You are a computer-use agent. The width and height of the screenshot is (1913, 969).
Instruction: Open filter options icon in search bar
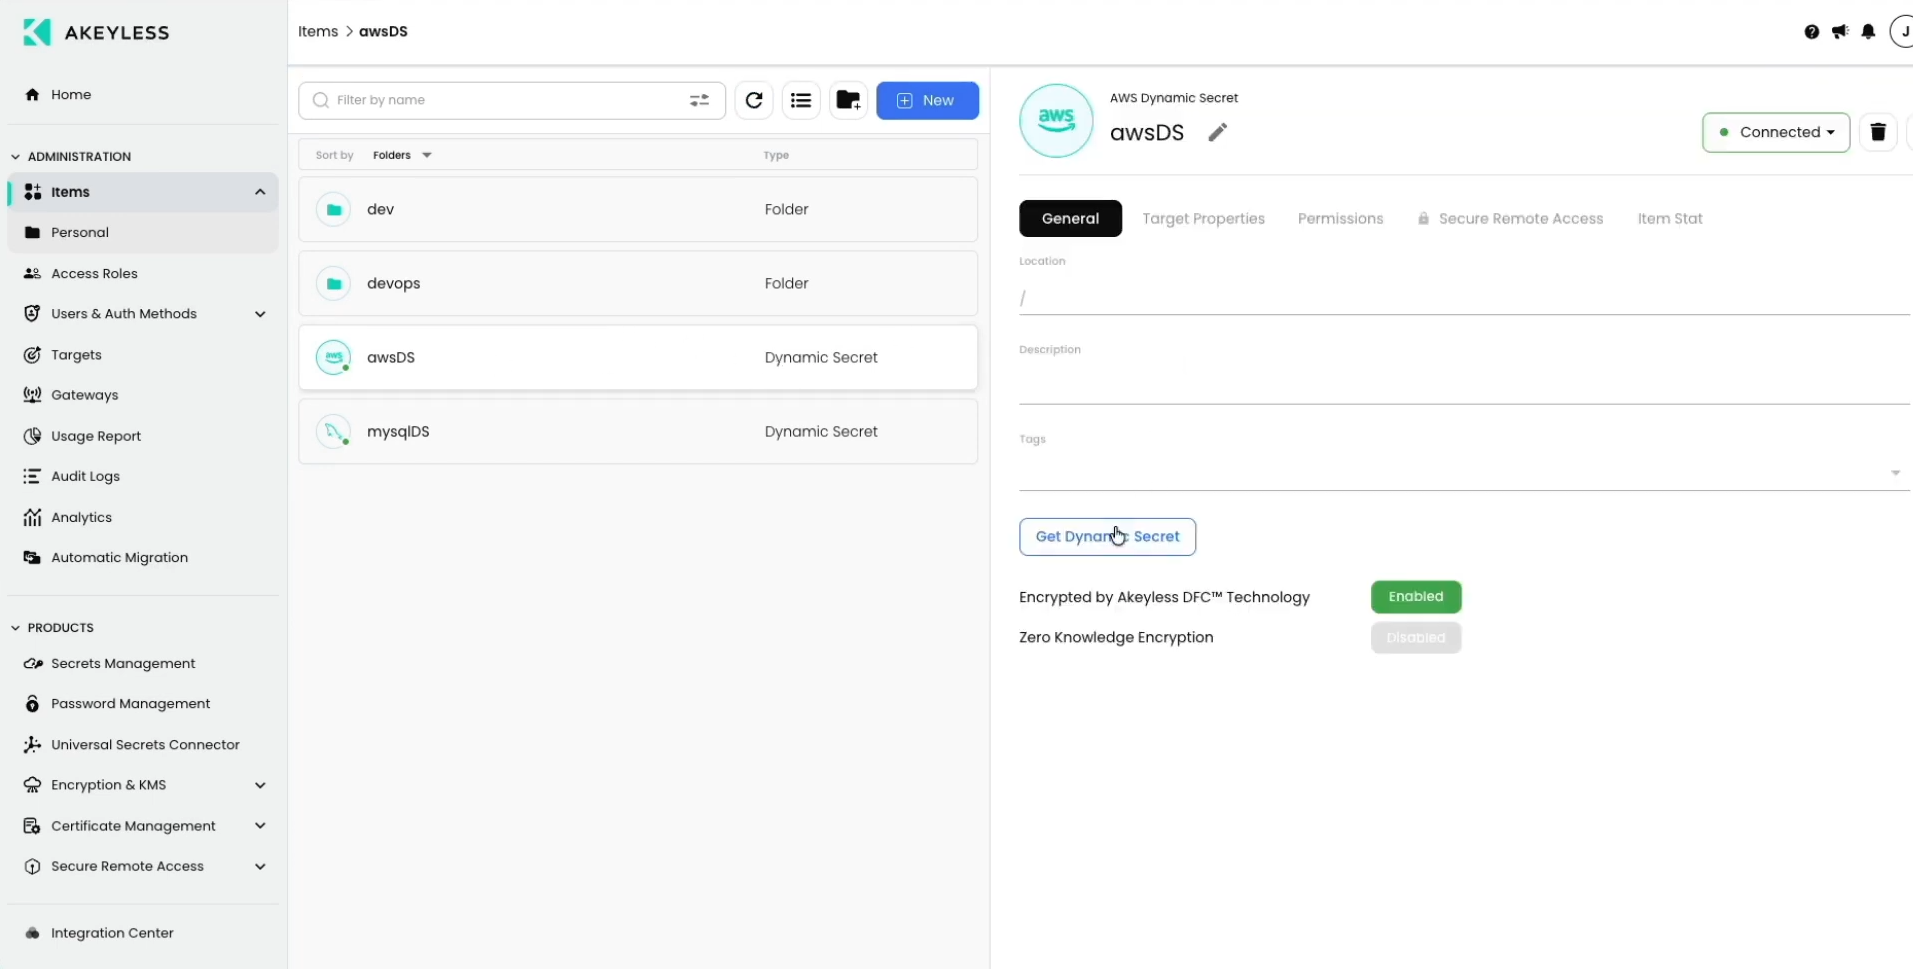(699, 100)
